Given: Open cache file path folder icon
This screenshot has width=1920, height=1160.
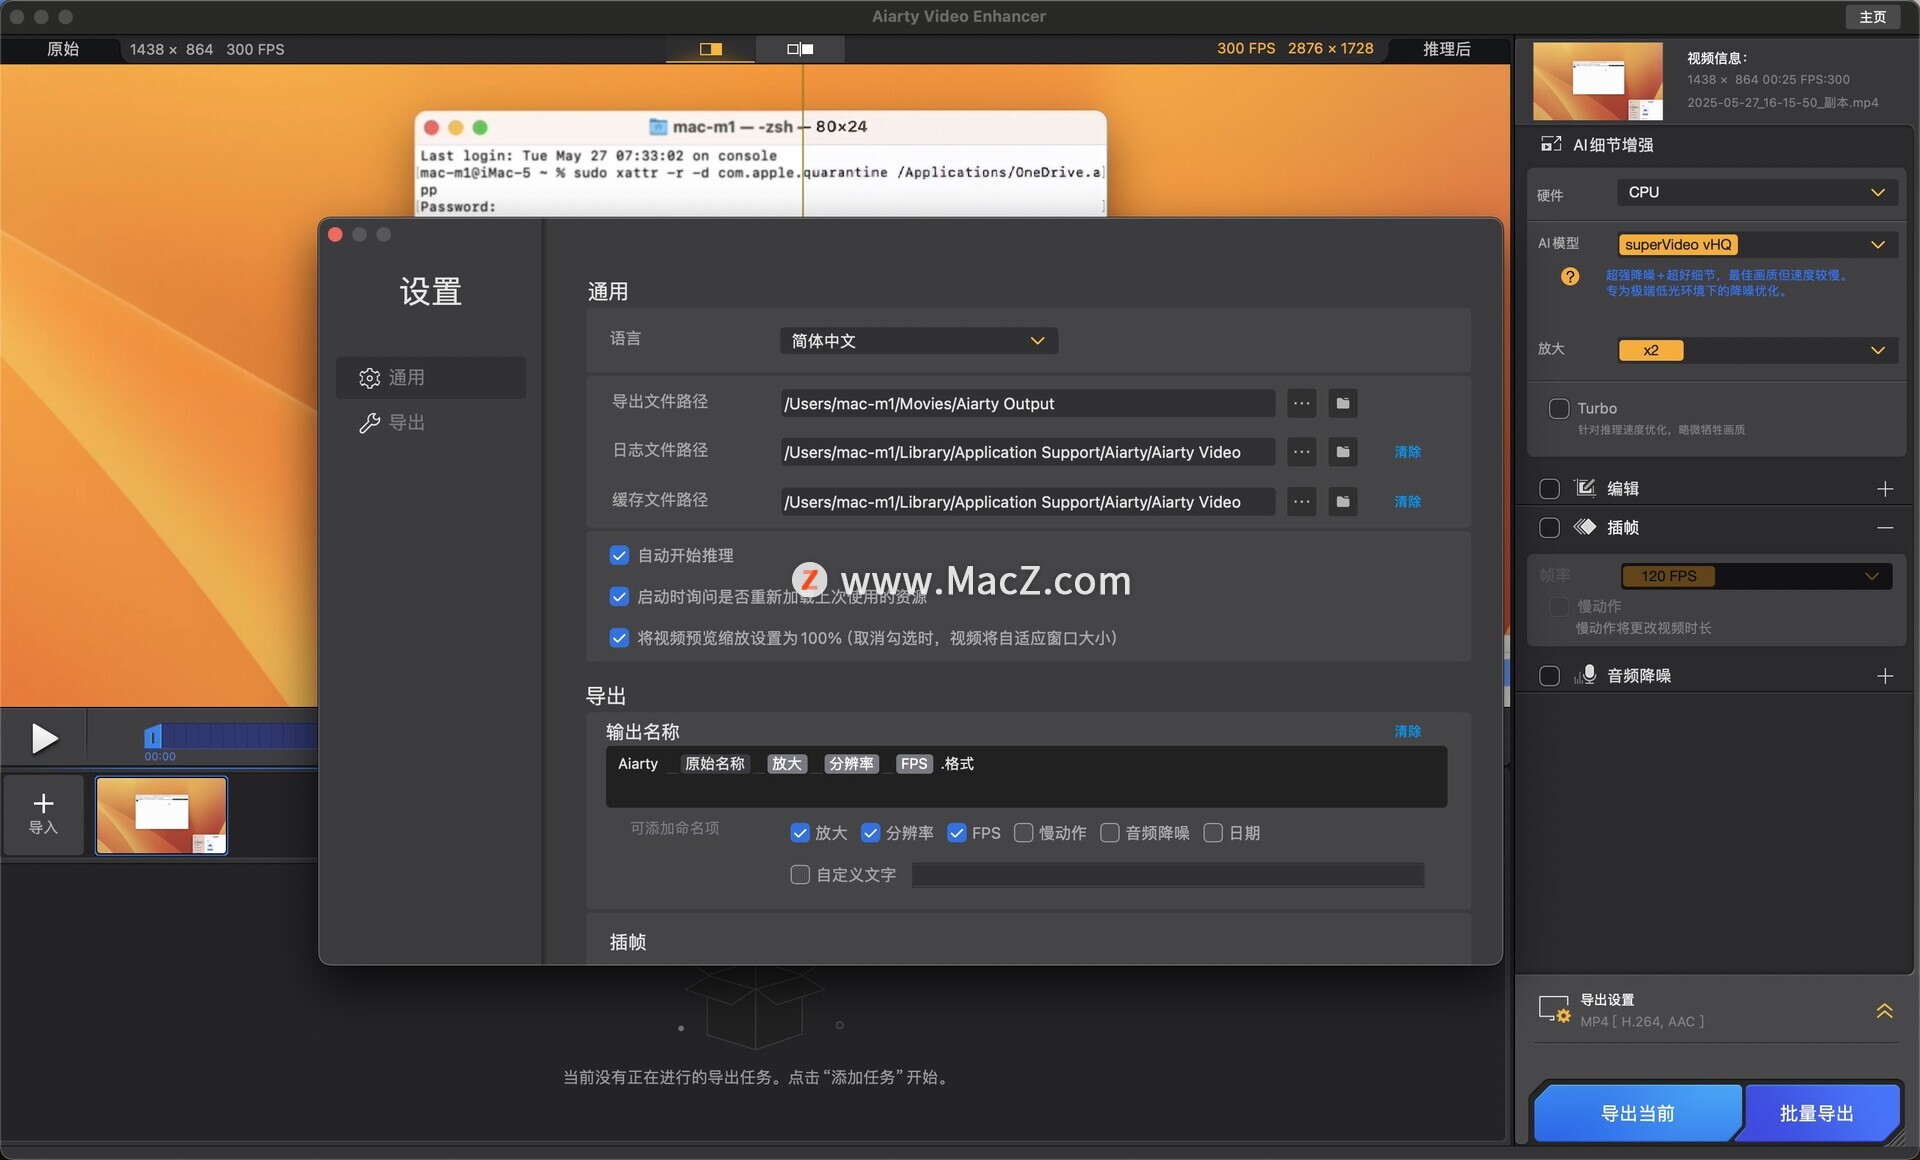Looking at the screenshot, I should [1343, 502].
